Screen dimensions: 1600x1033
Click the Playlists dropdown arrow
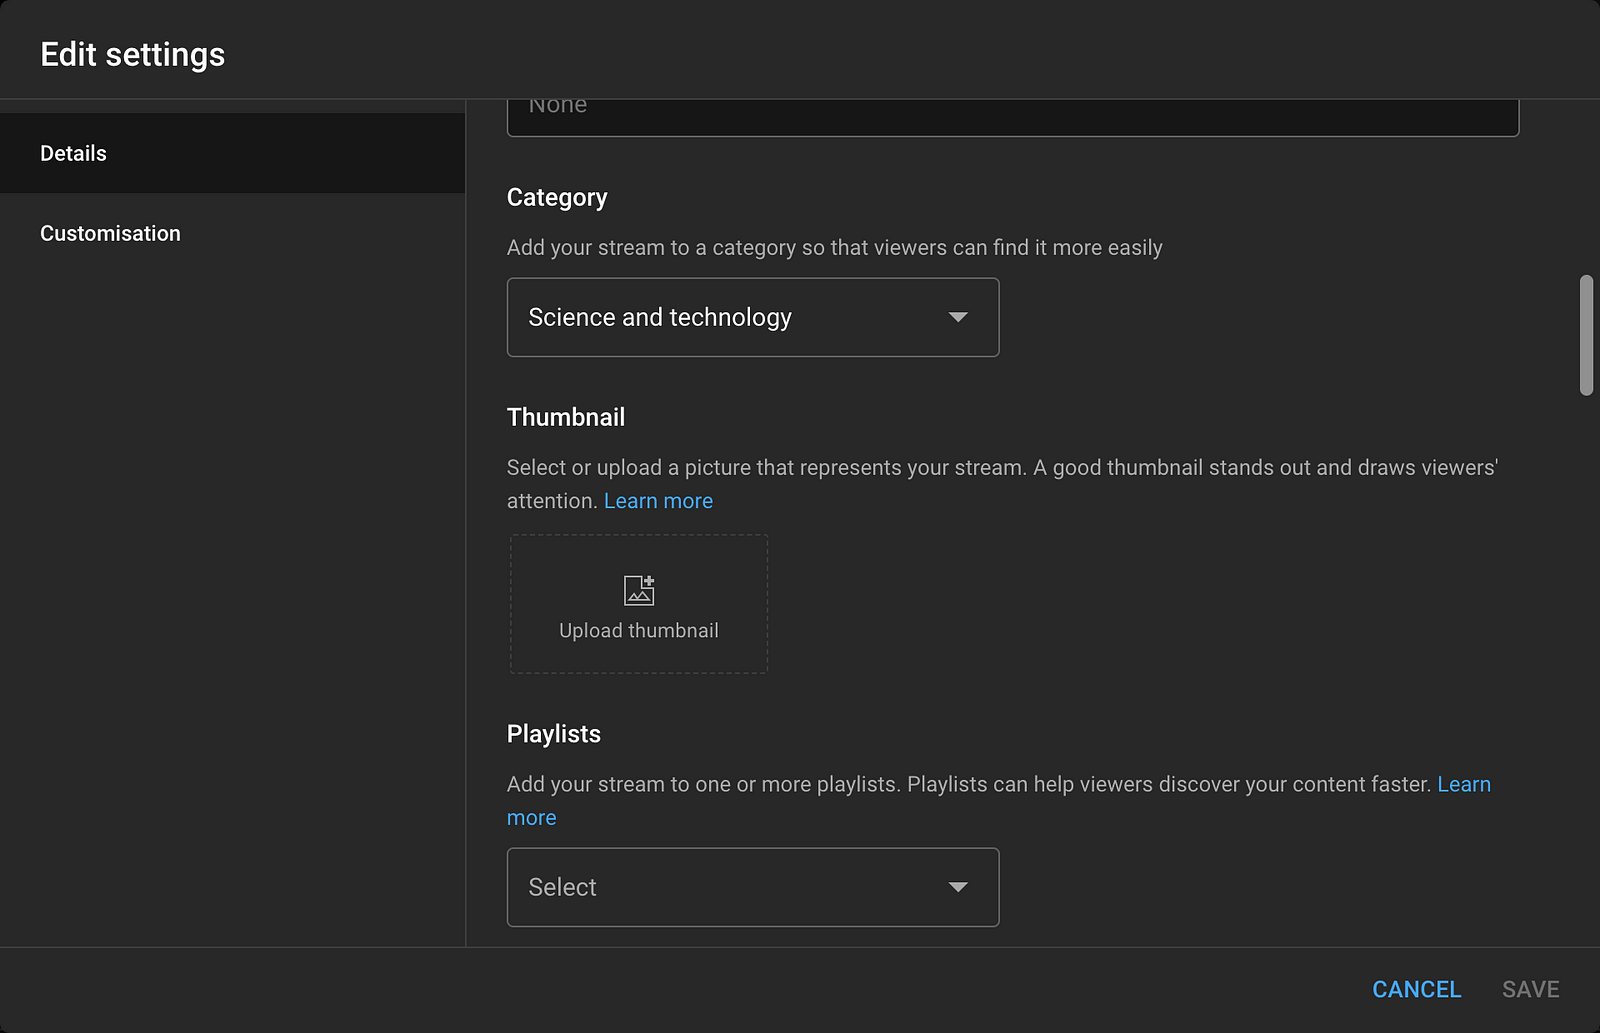point(958,887)
